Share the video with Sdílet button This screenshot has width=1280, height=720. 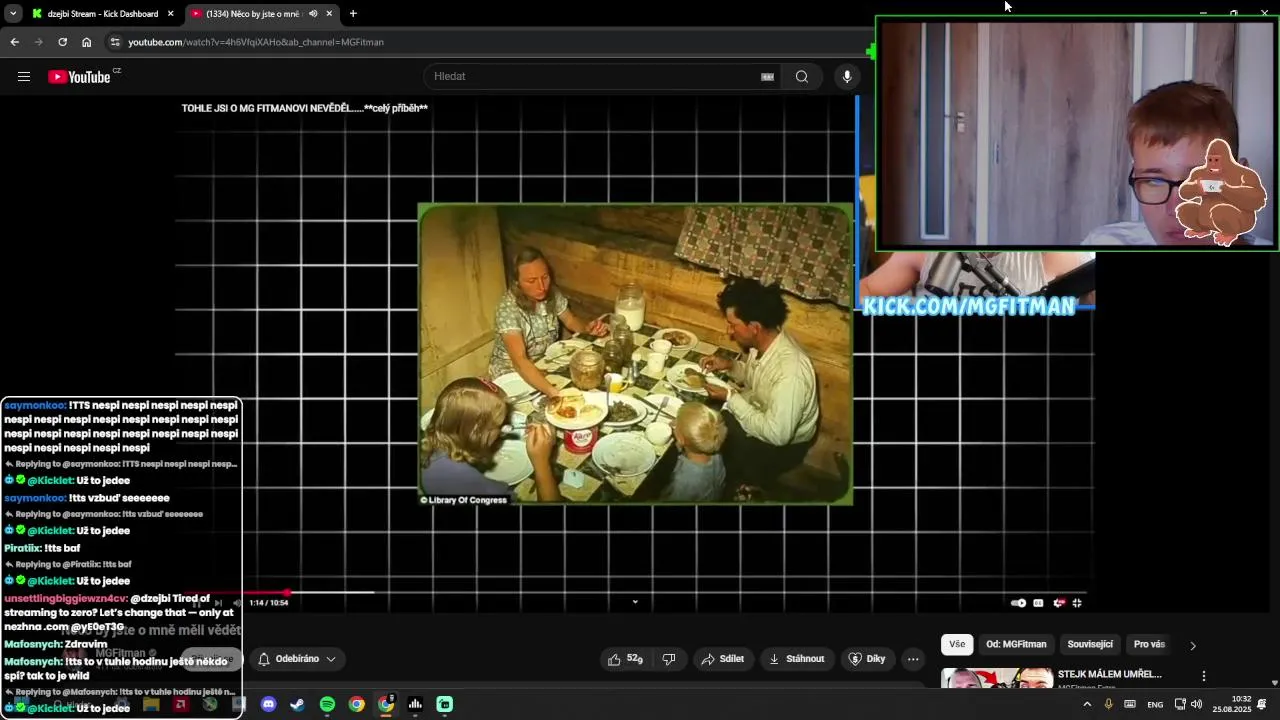723,659
